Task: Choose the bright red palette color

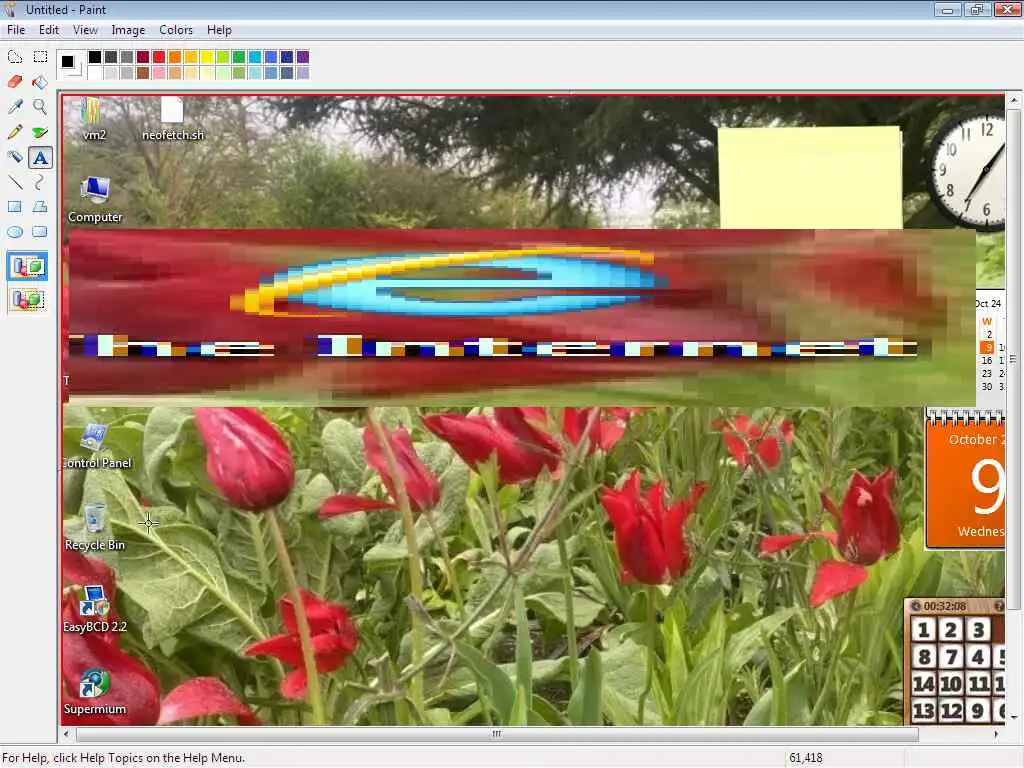Action: pyautogui.click(x=159, y=57)
